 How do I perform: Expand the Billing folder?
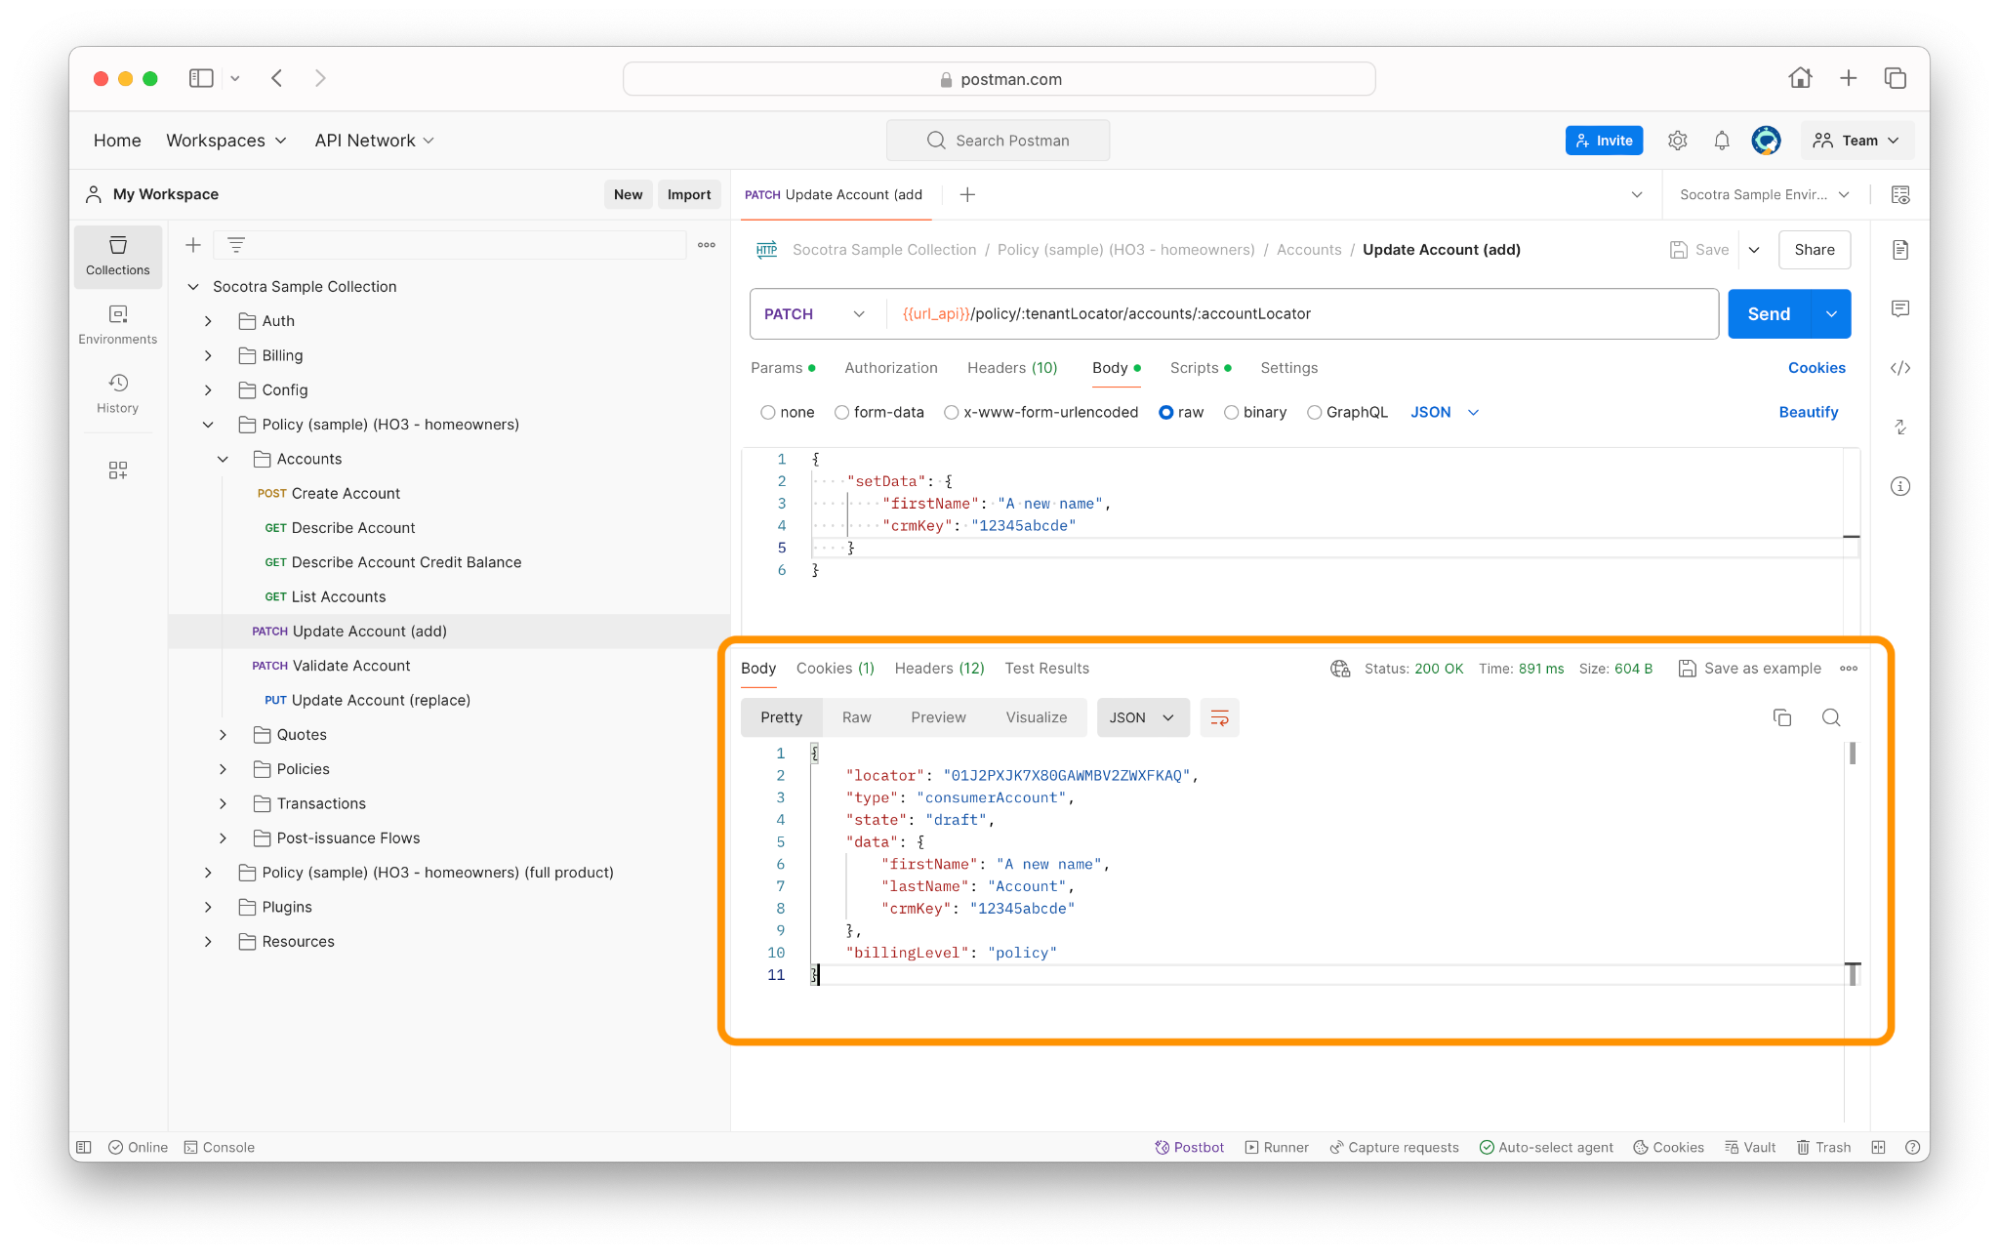point(208,355)
